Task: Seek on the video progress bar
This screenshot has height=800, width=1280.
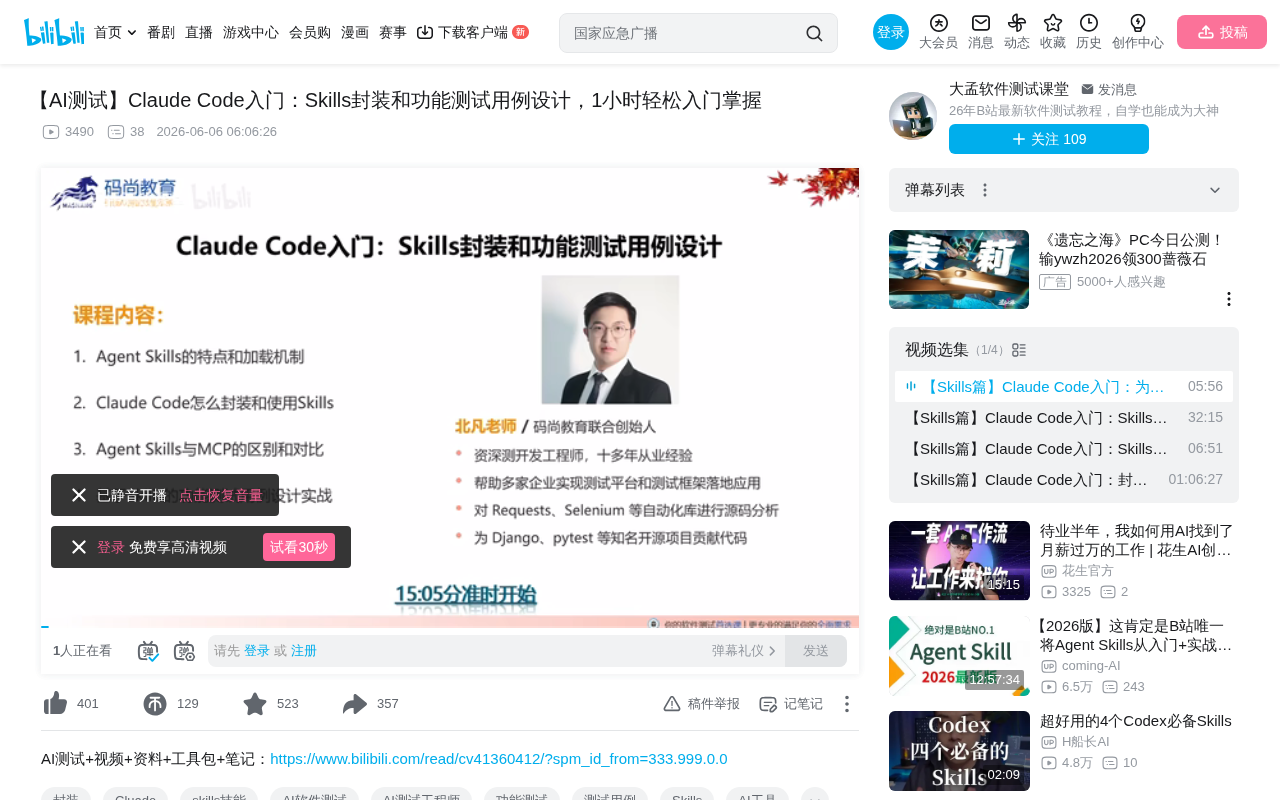Action: tap(450, 626)
